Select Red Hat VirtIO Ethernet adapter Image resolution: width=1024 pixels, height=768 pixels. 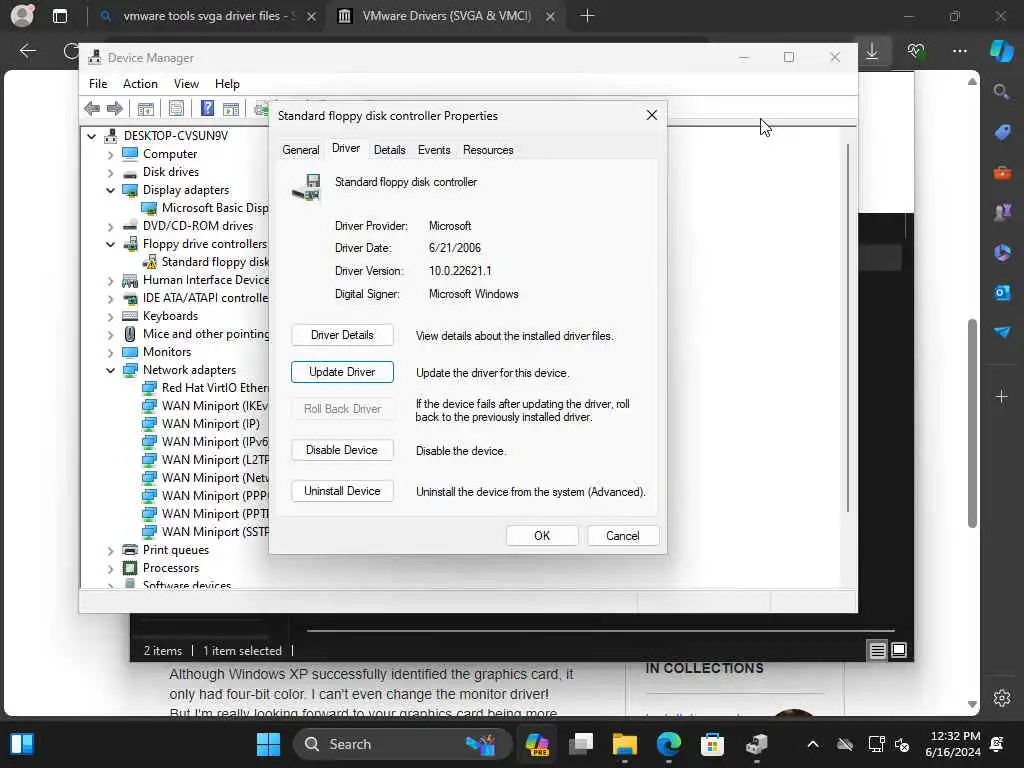(x=204, y=388)
